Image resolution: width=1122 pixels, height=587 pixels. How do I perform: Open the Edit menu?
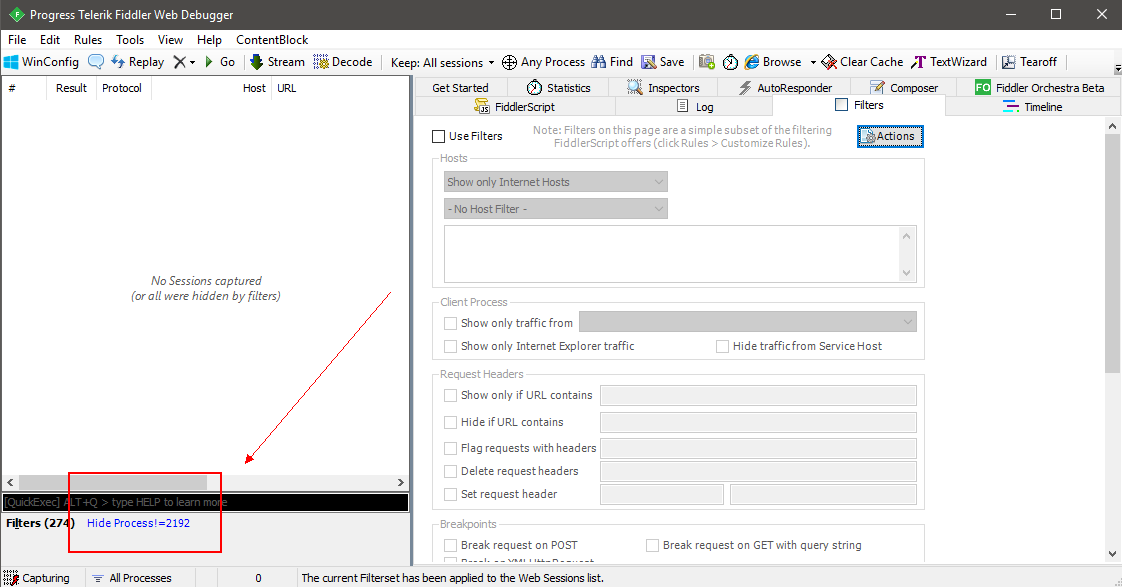[50, 39]
